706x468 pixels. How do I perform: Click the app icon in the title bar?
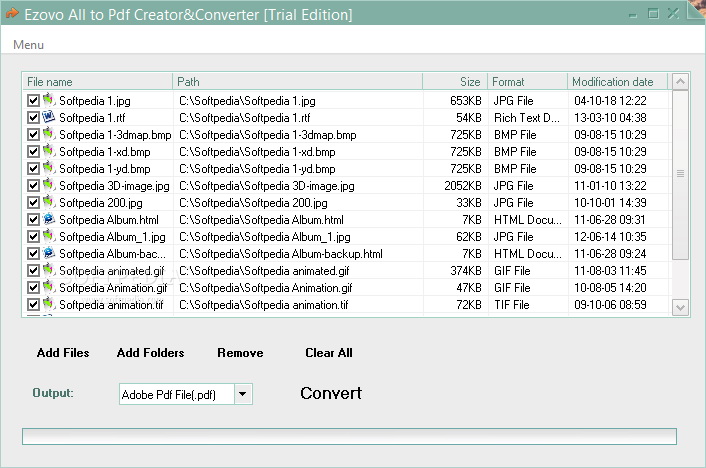click(x=12, y=15)
